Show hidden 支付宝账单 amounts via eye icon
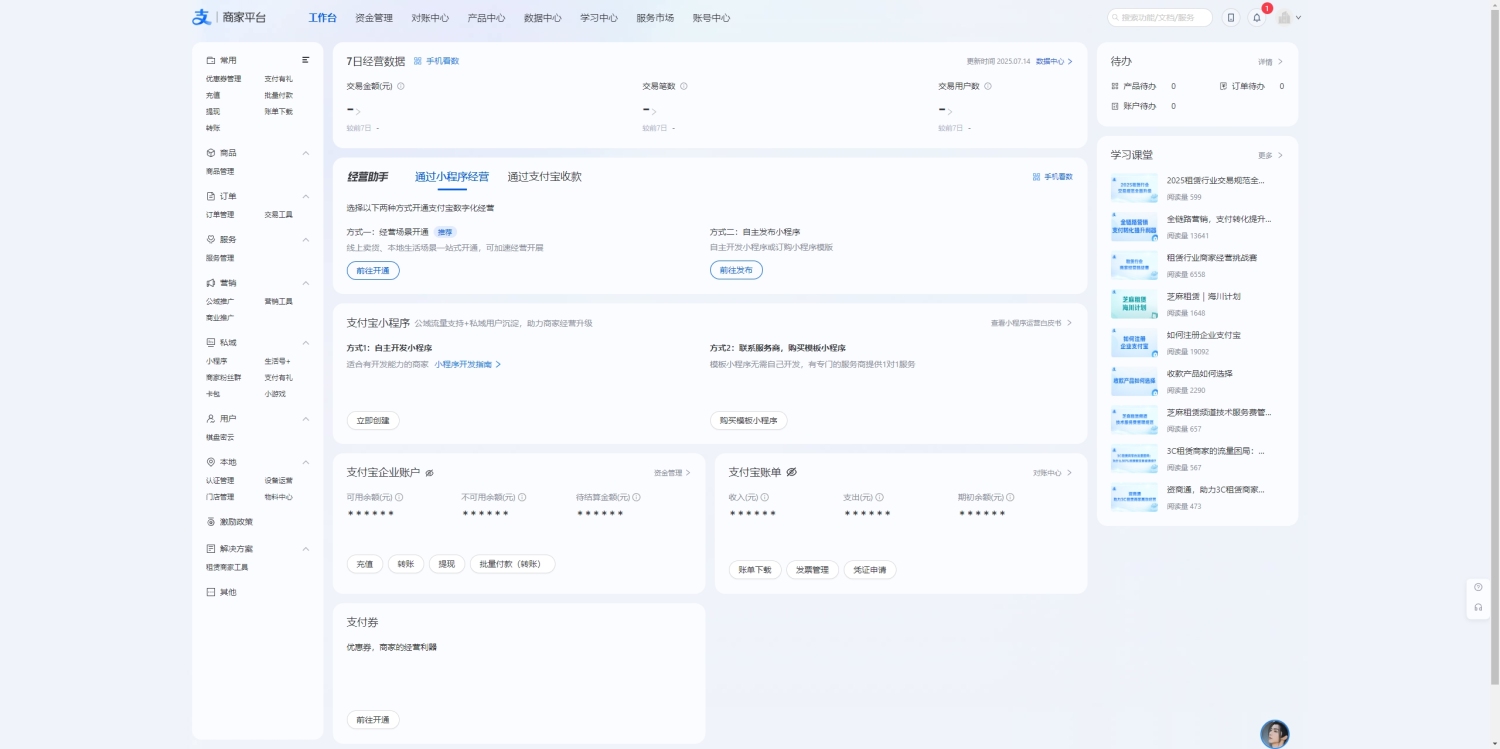This screenshot has width=1500, height=749. pyautogui.click(x=791, y=472)
